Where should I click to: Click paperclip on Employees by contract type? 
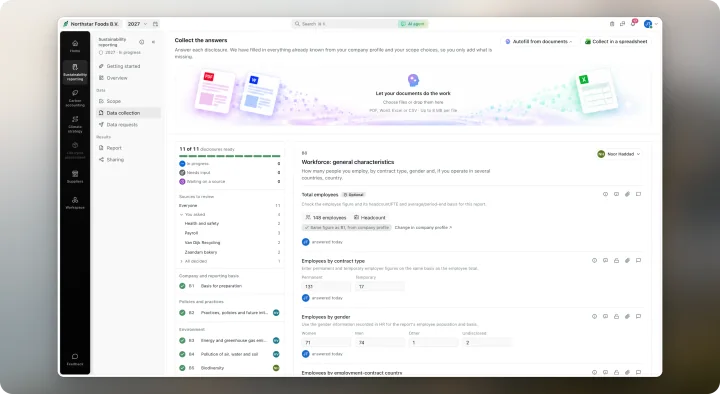(x=627, y=260)
